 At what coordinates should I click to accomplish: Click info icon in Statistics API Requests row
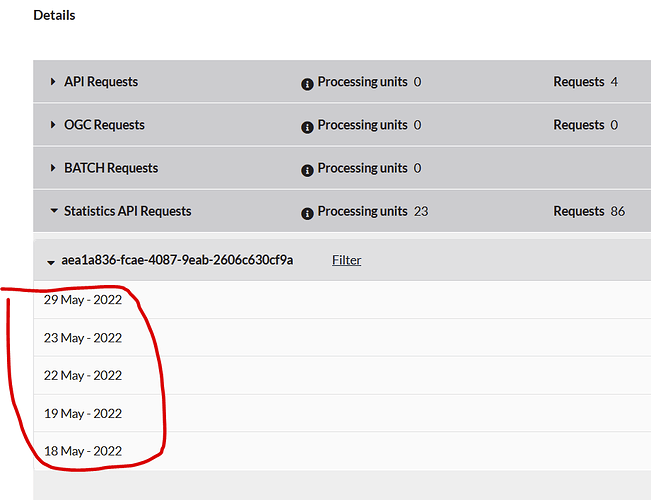(307, 214)
